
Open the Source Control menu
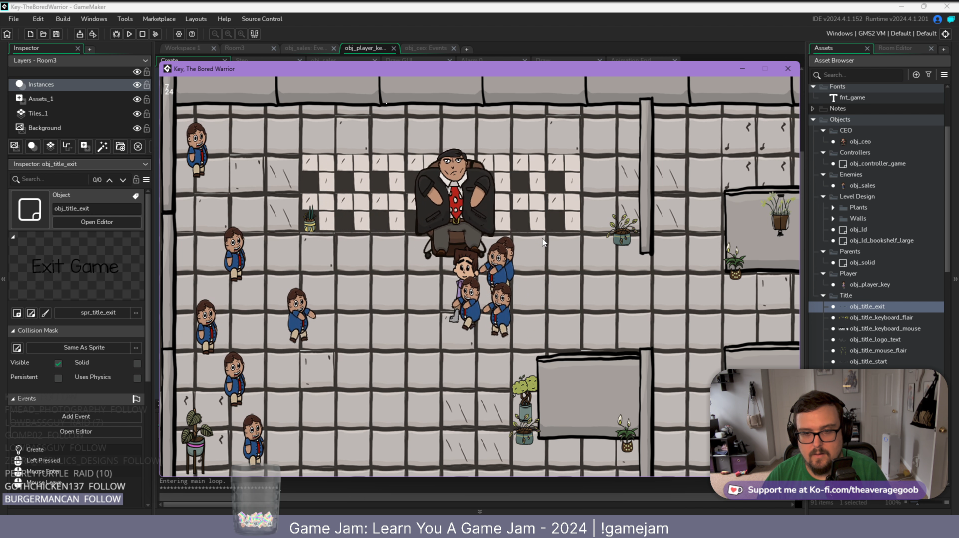(262, 19)
